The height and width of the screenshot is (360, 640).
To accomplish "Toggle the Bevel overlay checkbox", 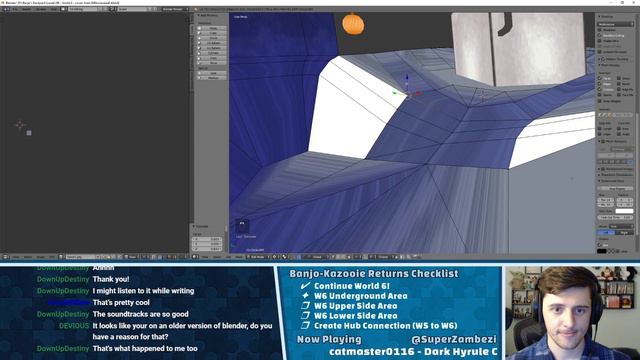I will click(619, 84).
